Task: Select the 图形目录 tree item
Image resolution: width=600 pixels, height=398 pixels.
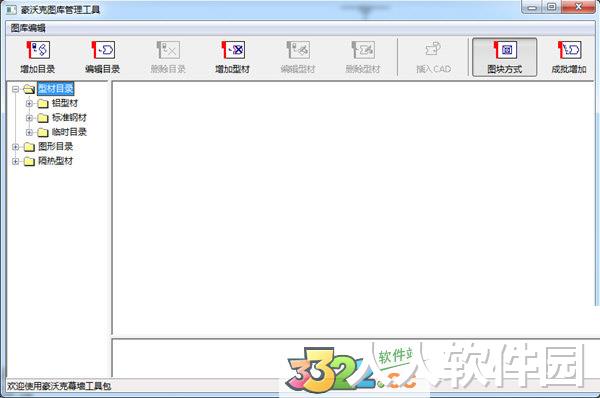Action: point(55,147)
